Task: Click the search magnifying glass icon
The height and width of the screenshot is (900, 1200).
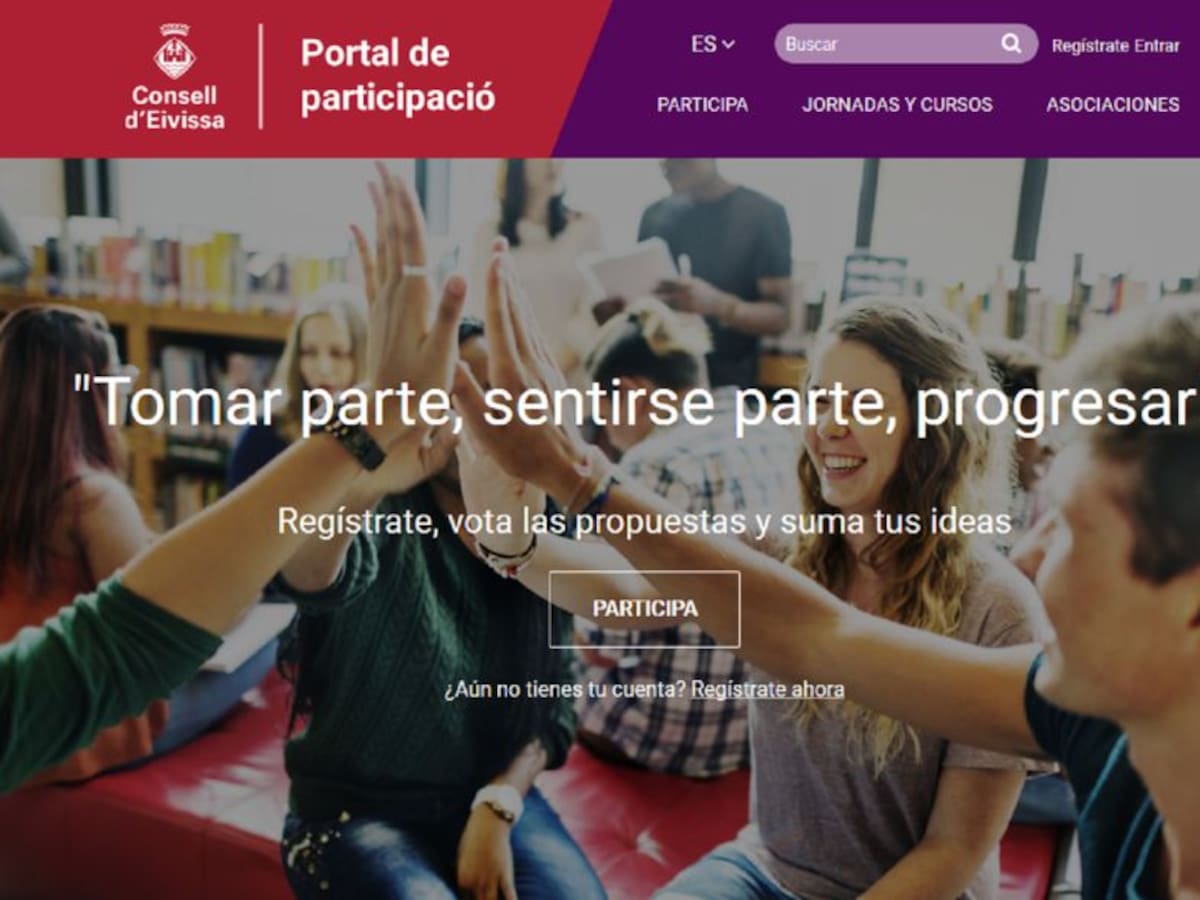Action: click(x=1011, y=44)
